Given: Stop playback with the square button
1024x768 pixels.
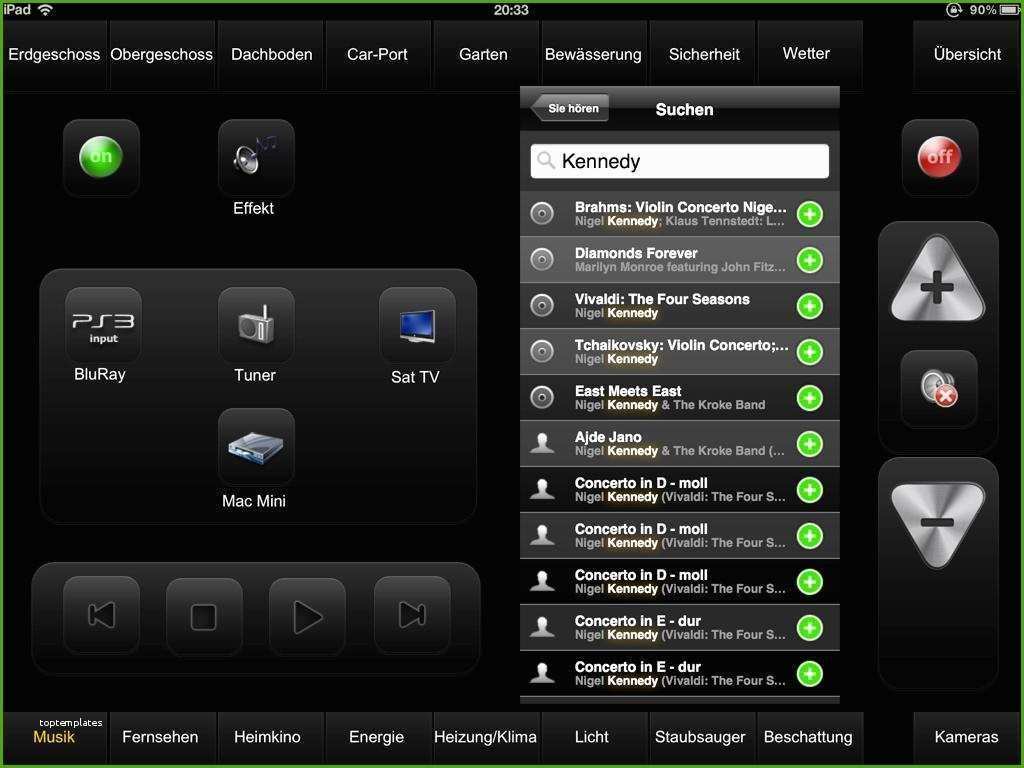Looking at the screenshot, I should (x=204, y=616).
